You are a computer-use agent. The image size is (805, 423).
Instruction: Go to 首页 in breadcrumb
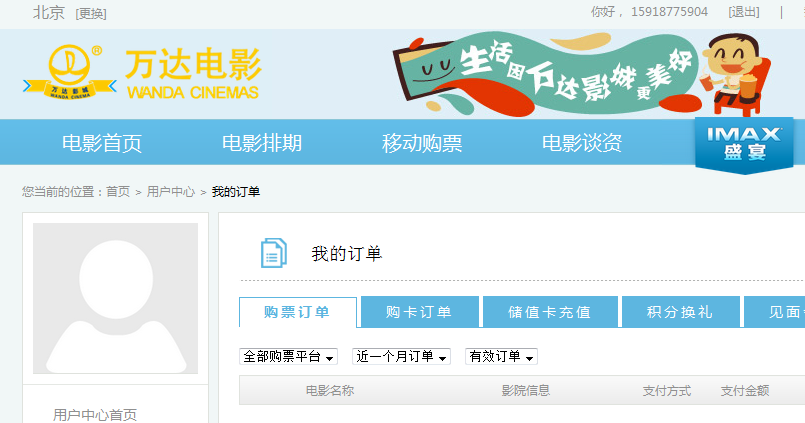(118, 192)
